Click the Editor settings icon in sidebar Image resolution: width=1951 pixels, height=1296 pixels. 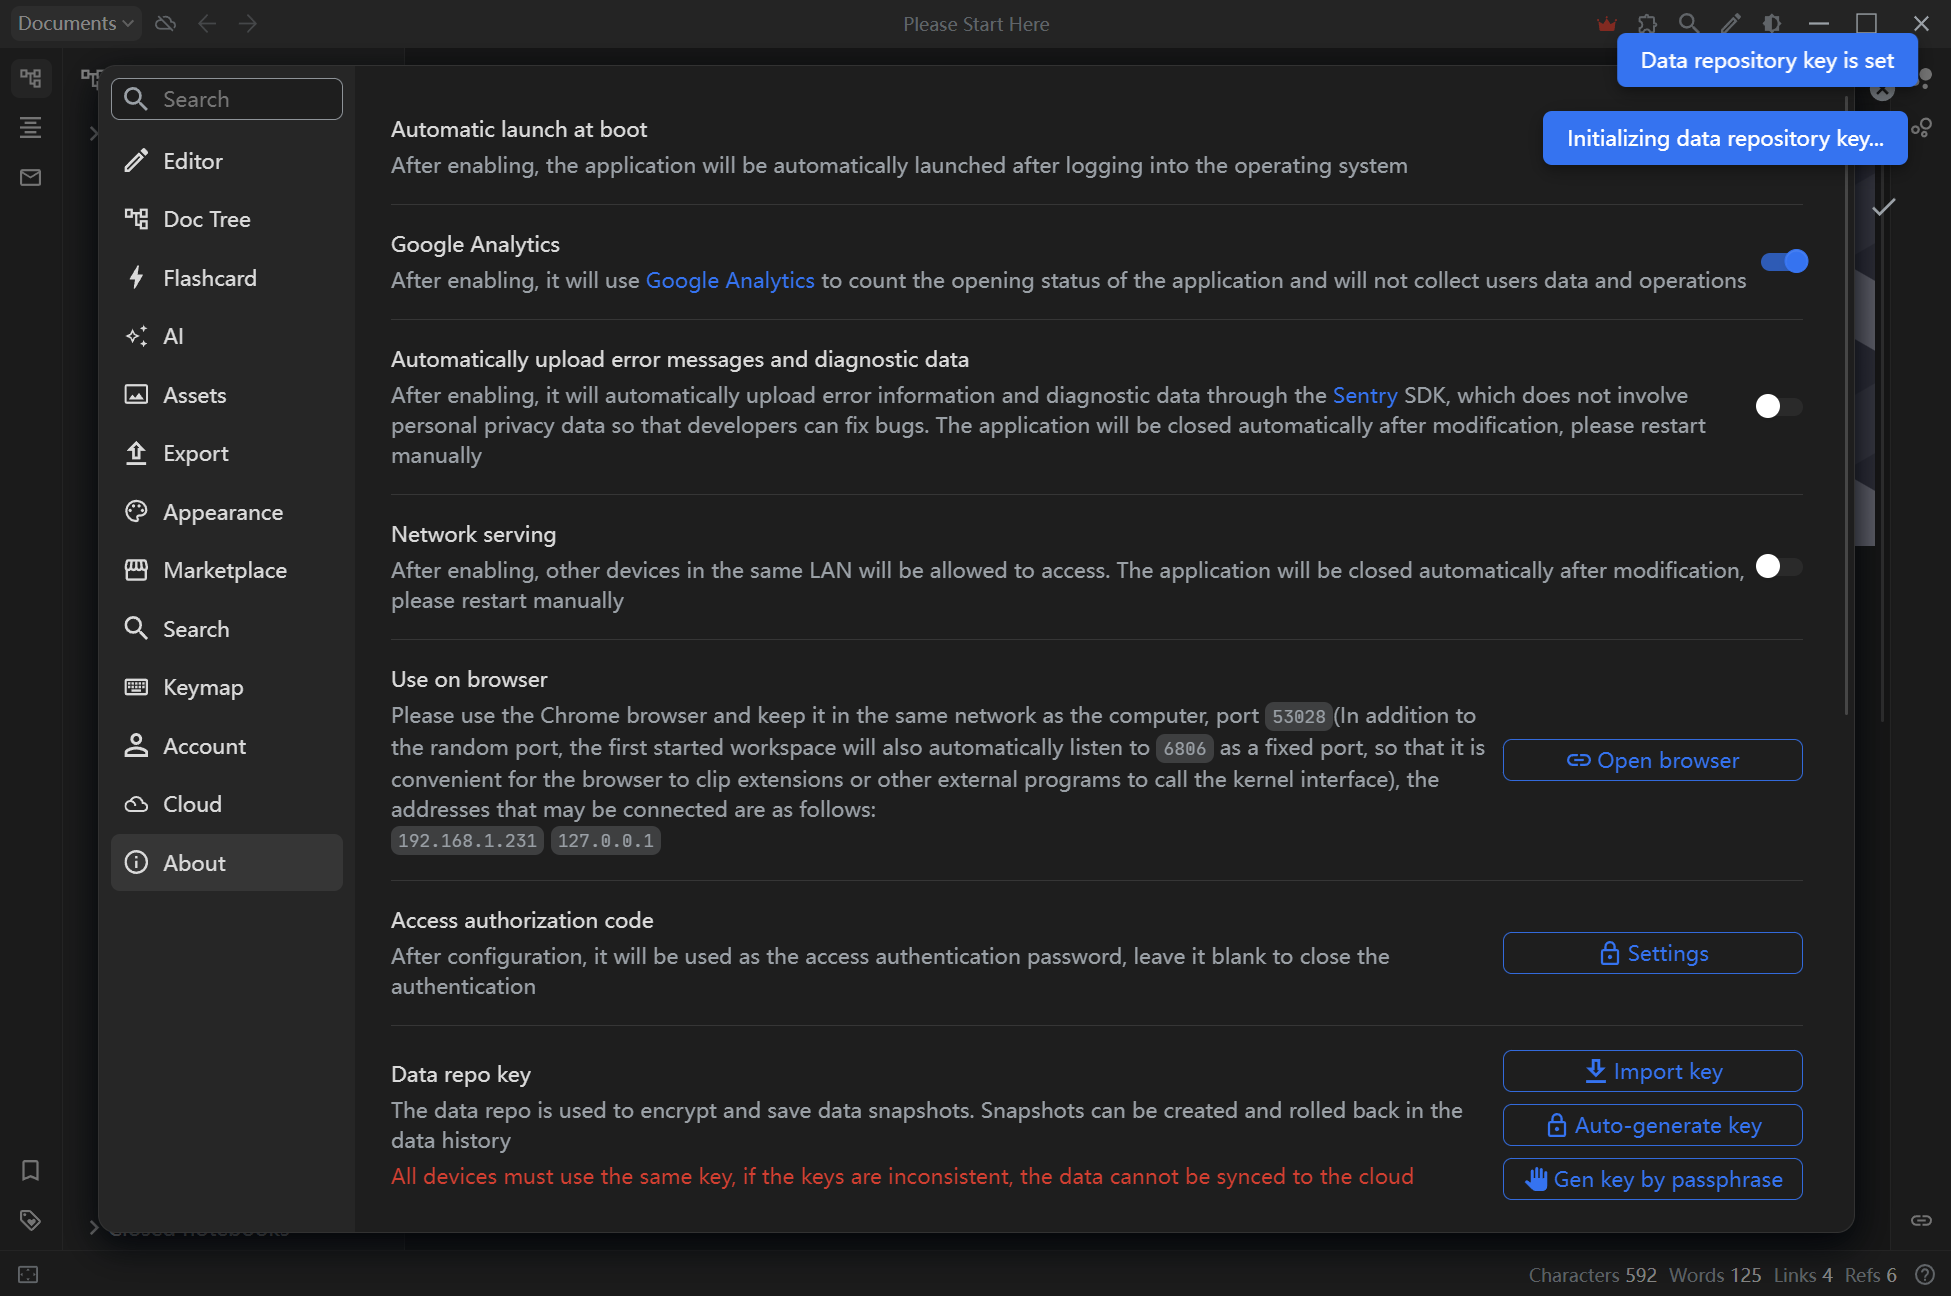pos(136,159)
